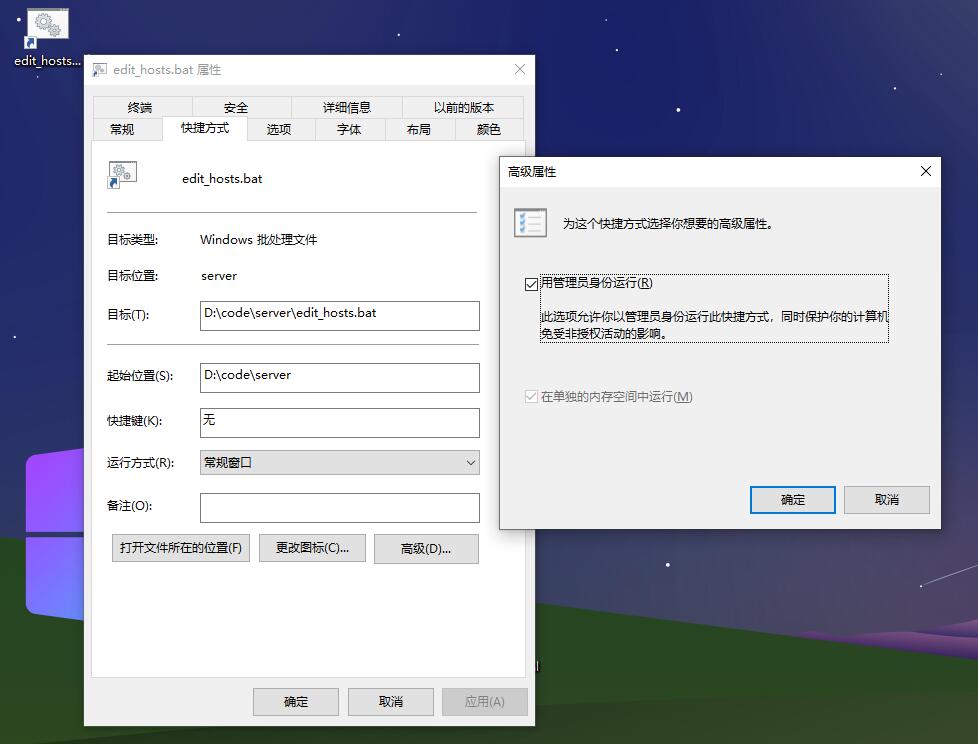Image resolution: width=978 pixels, height=744 pixels.
Task: Click the edit_hosts.bat name text field
Action: [222, 179]
